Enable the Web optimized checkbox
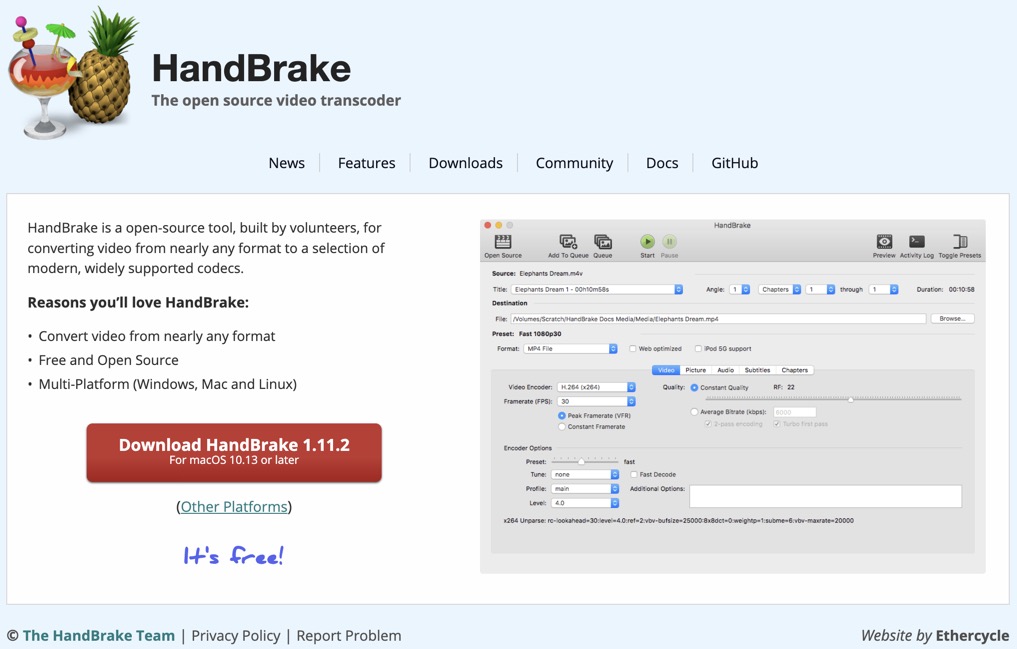 632,349
